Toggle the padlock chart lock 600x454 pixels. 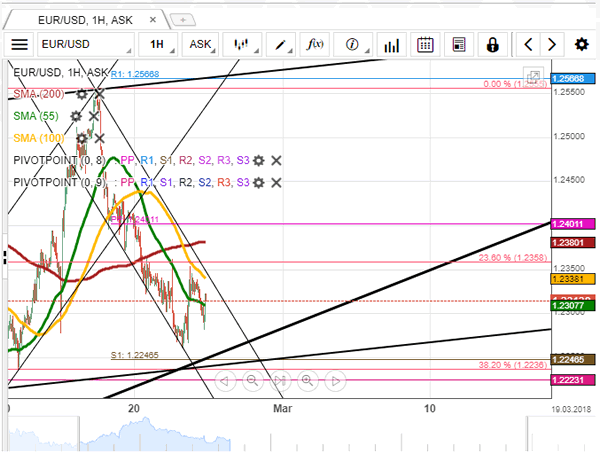pos(492,44)
